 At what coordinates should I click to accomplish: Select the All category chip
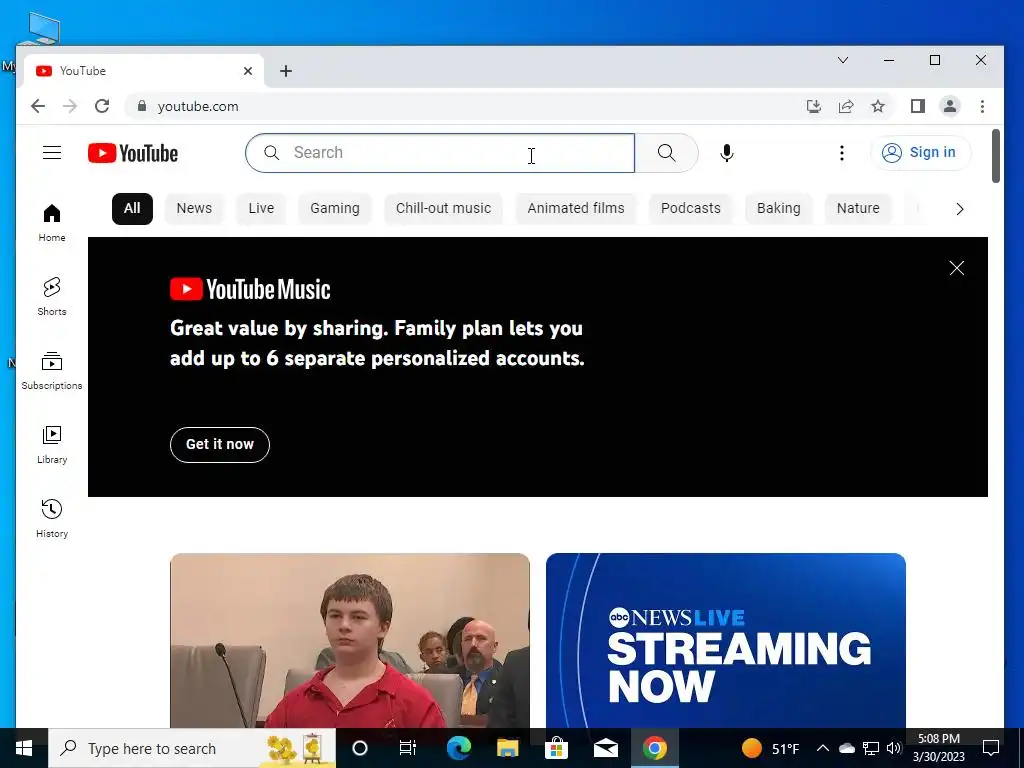coord(132,208)
